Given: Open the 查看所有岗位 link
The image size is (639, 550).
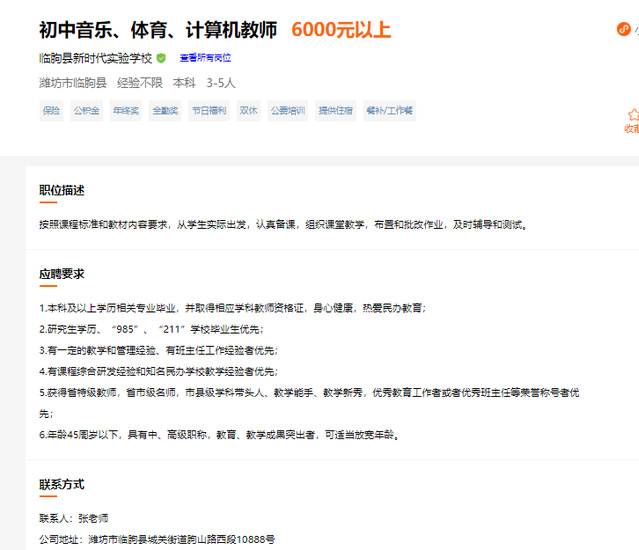Looking at the screenshot, I should click(205, 58).
